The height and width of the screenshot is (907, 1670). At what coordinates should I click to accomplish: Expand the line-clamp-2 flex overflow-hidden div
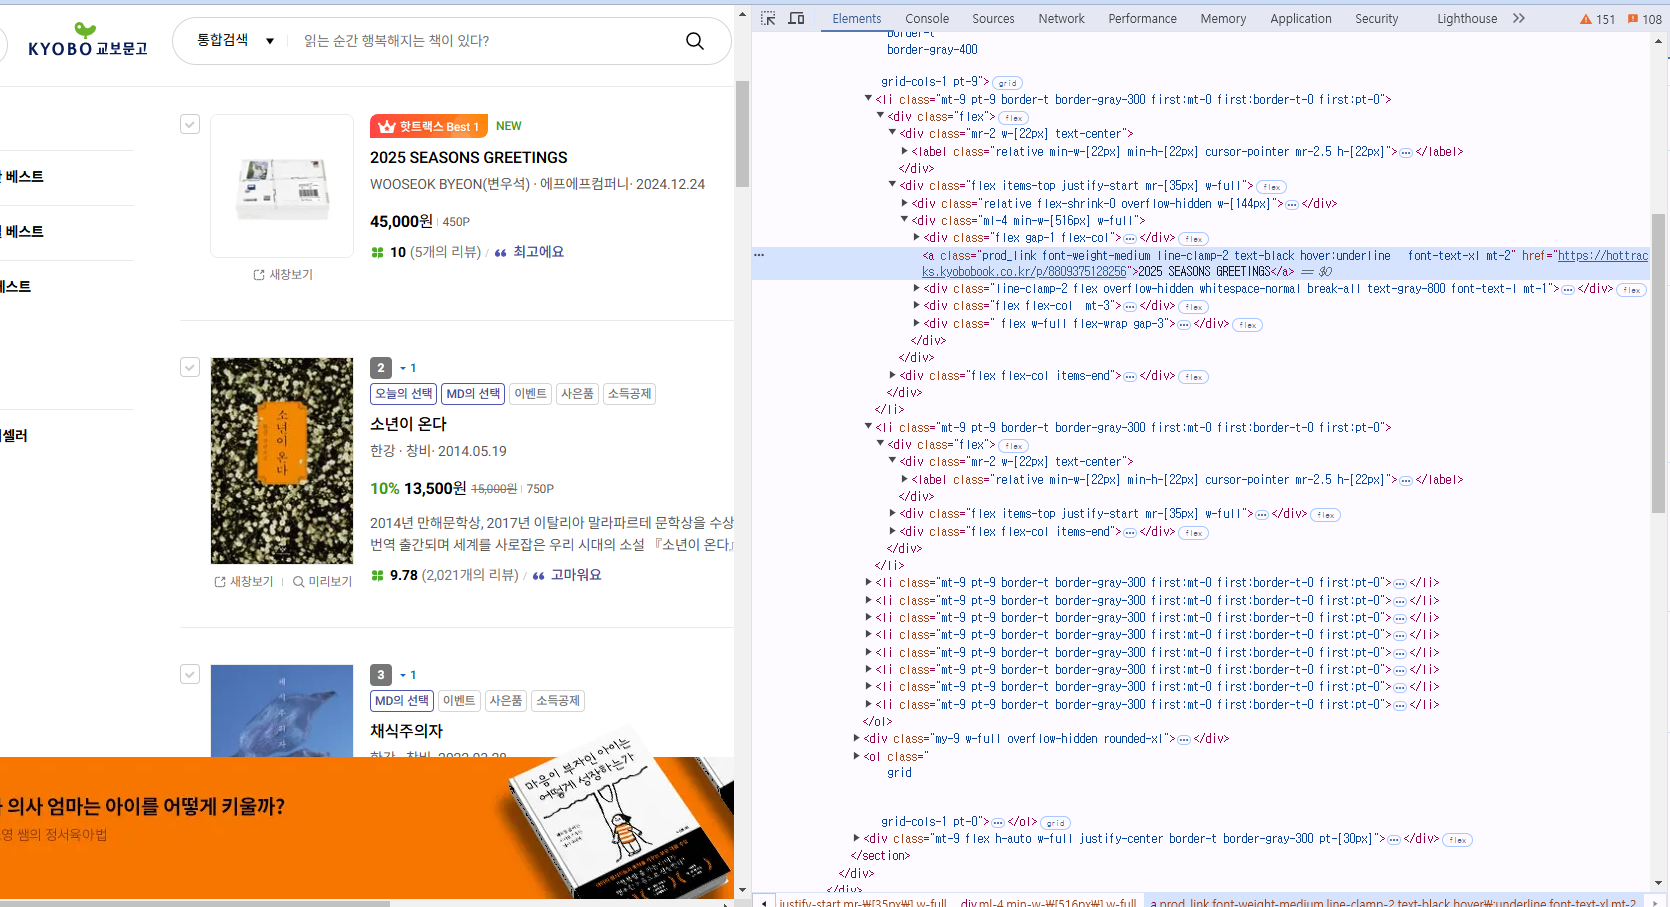click(917, 288)
